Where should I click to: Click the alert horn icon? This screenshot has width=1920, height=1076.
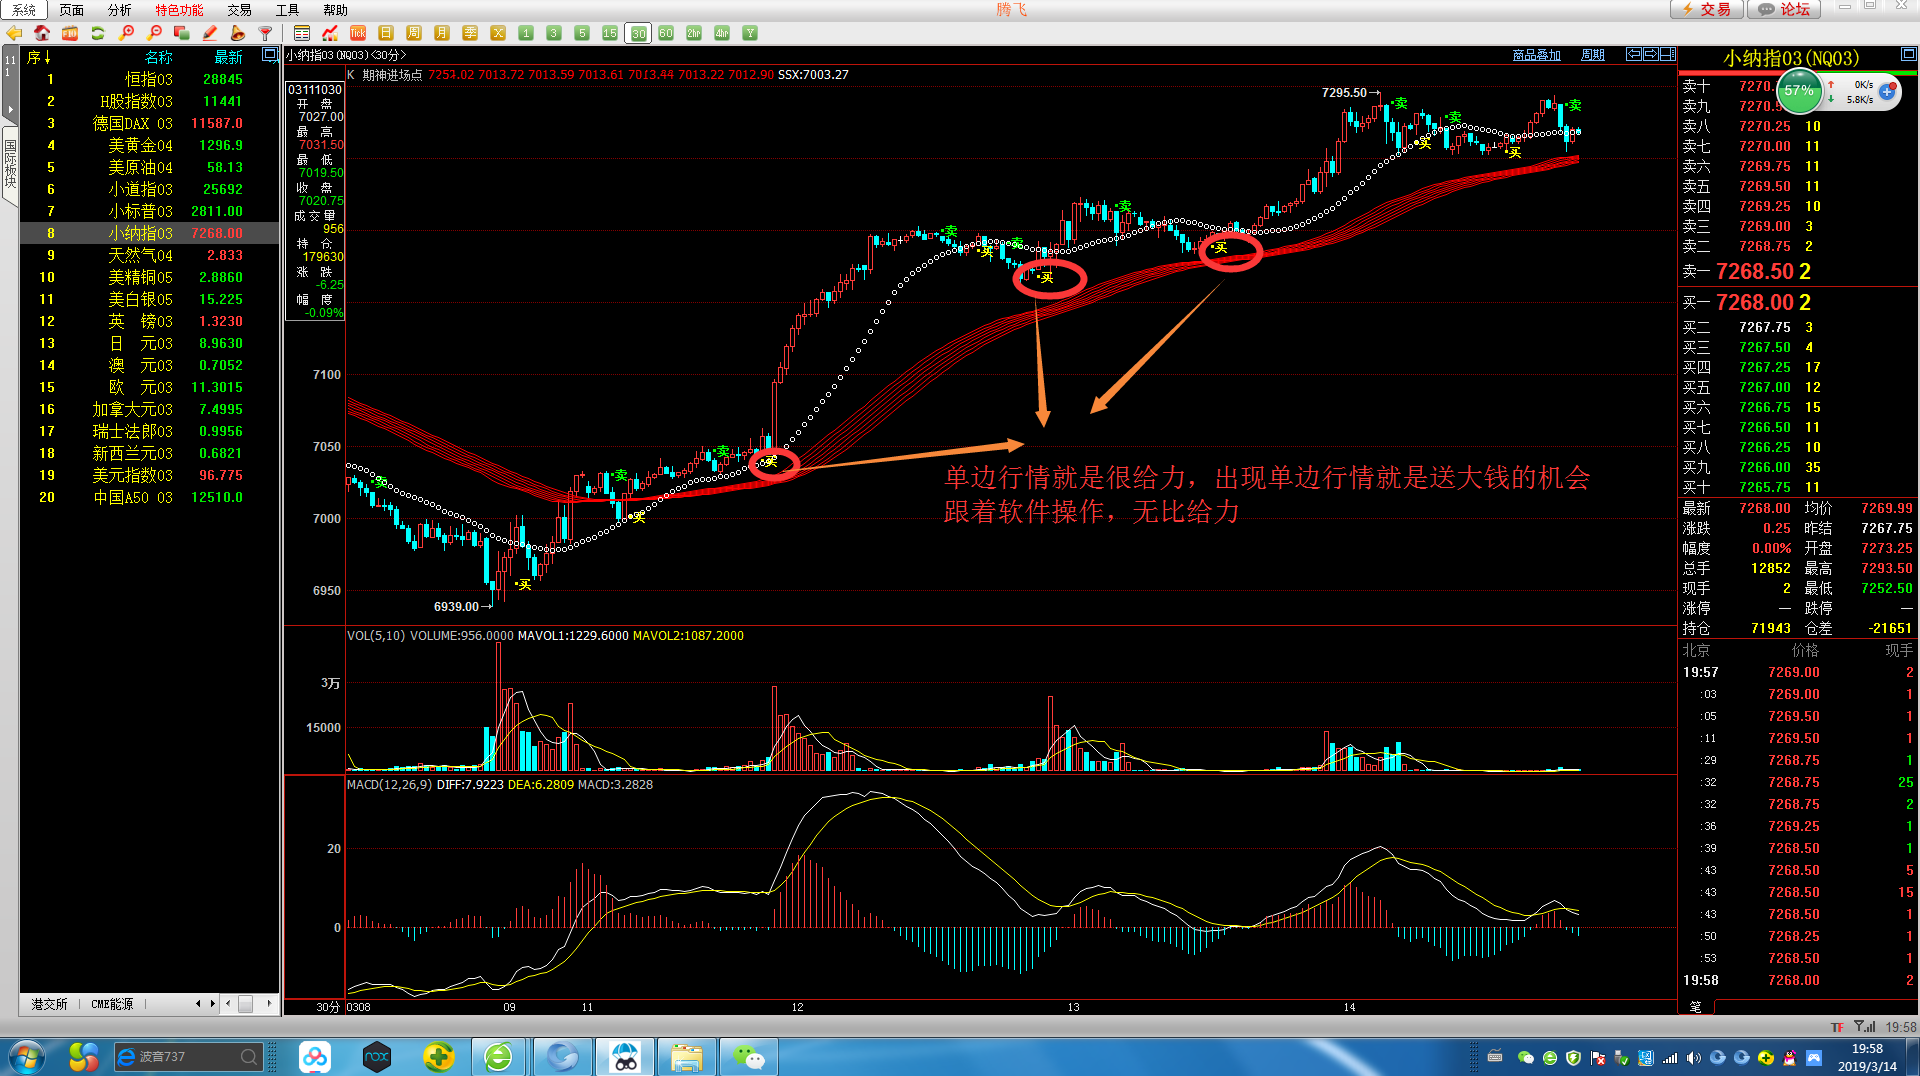pos(238,33)
